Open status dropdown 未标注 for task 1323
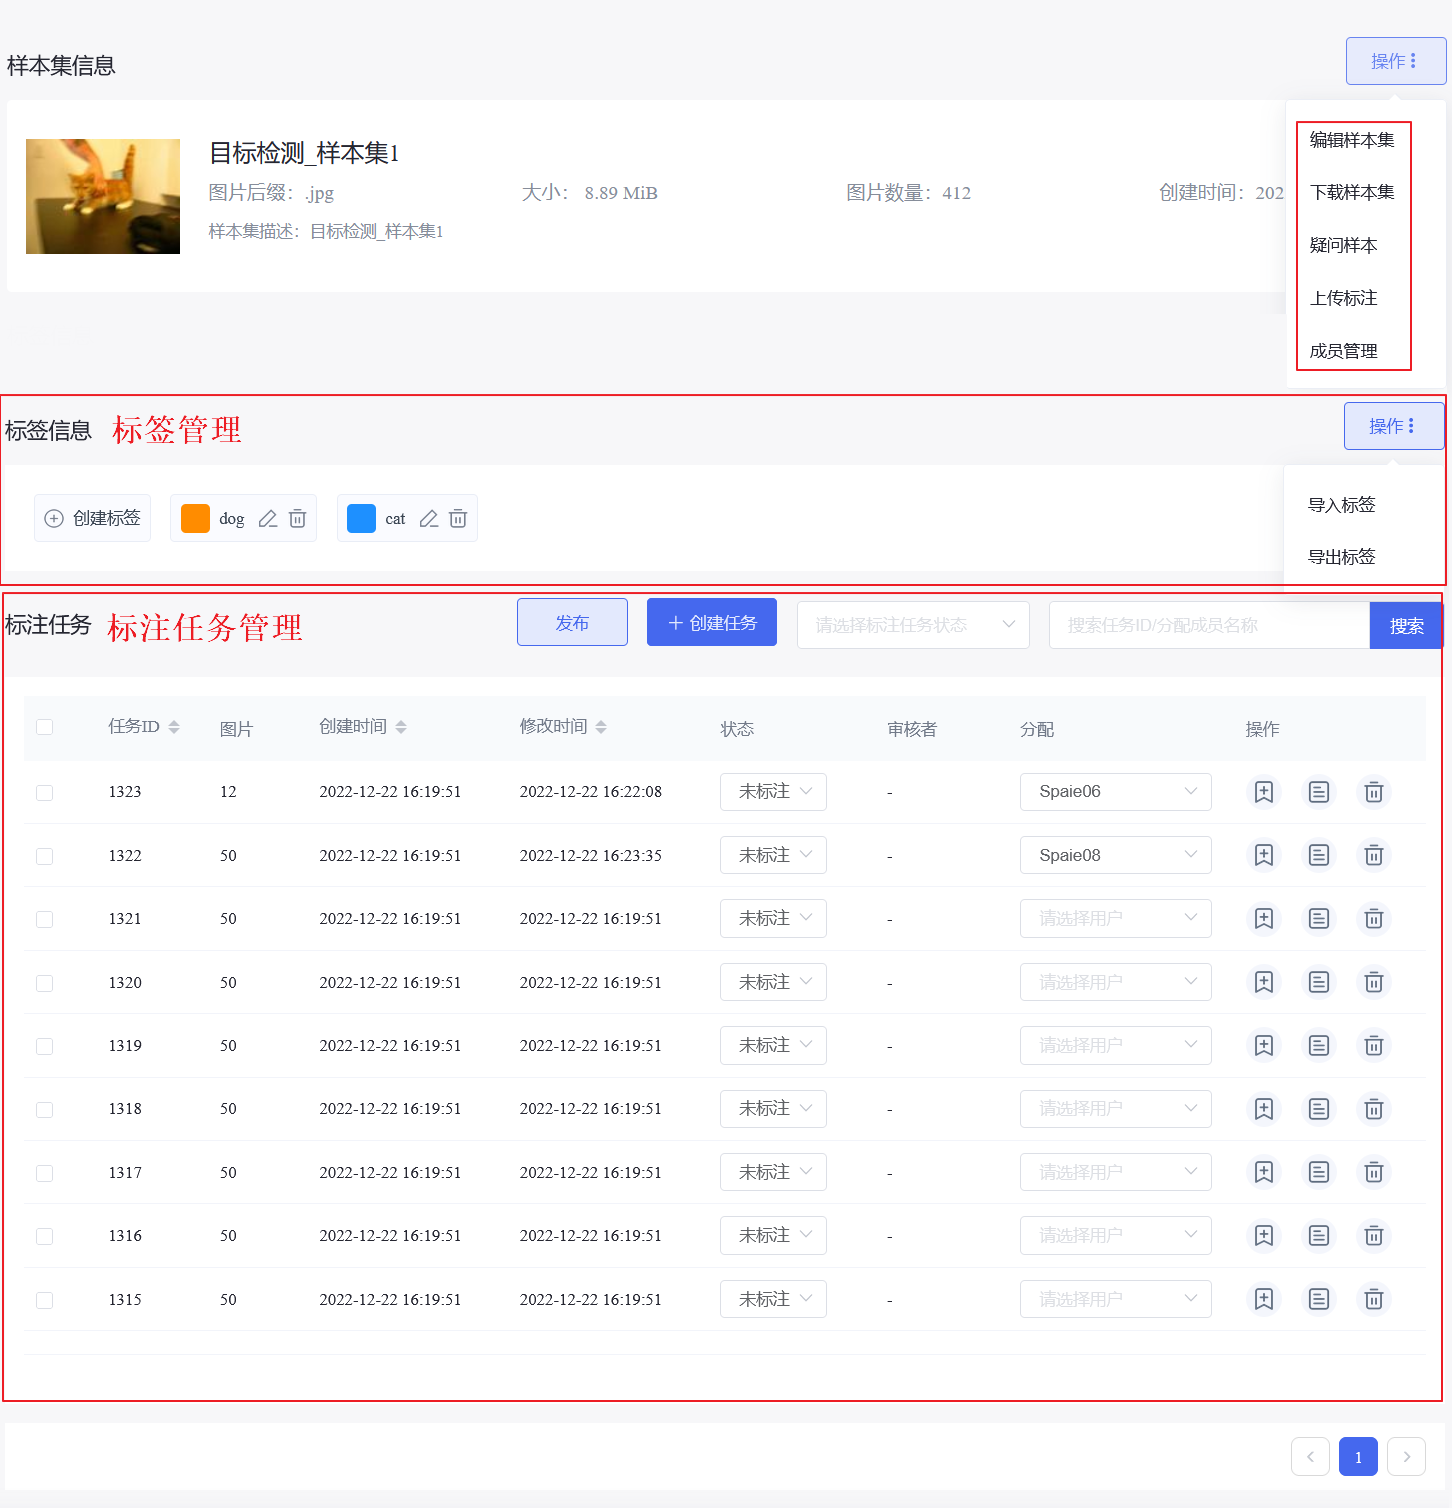This screenshot has width=1452, height=1508. [773, 792]
